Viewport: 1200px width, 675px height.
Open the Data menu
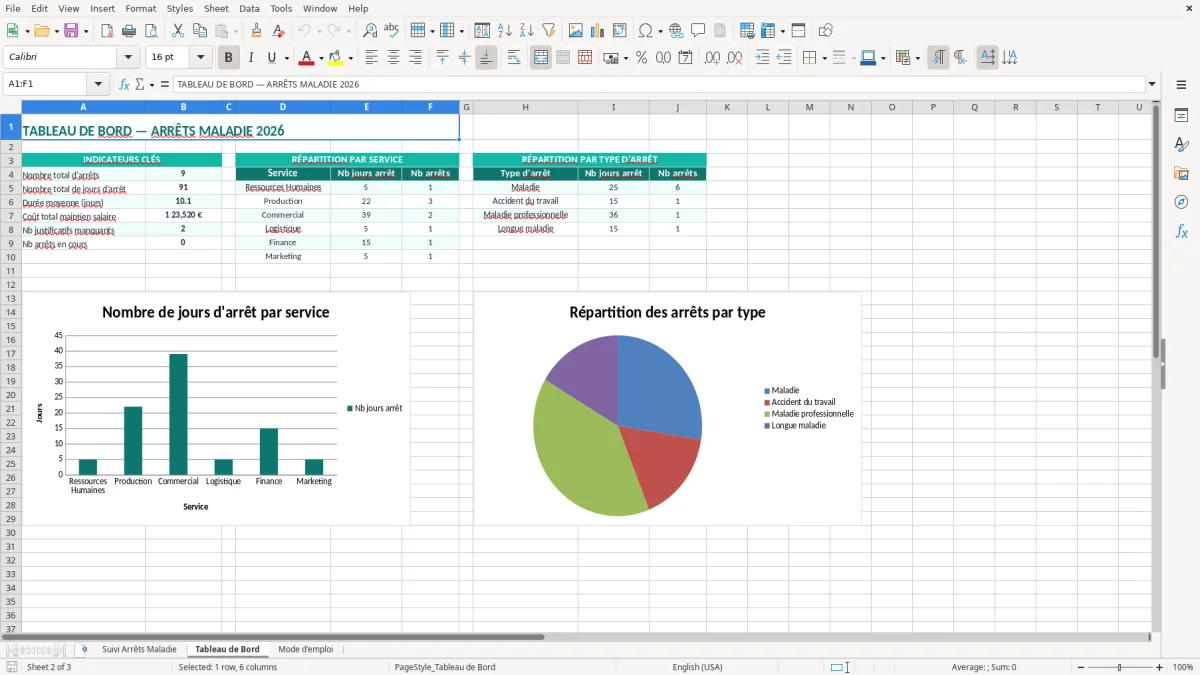[x=249, y=8]
